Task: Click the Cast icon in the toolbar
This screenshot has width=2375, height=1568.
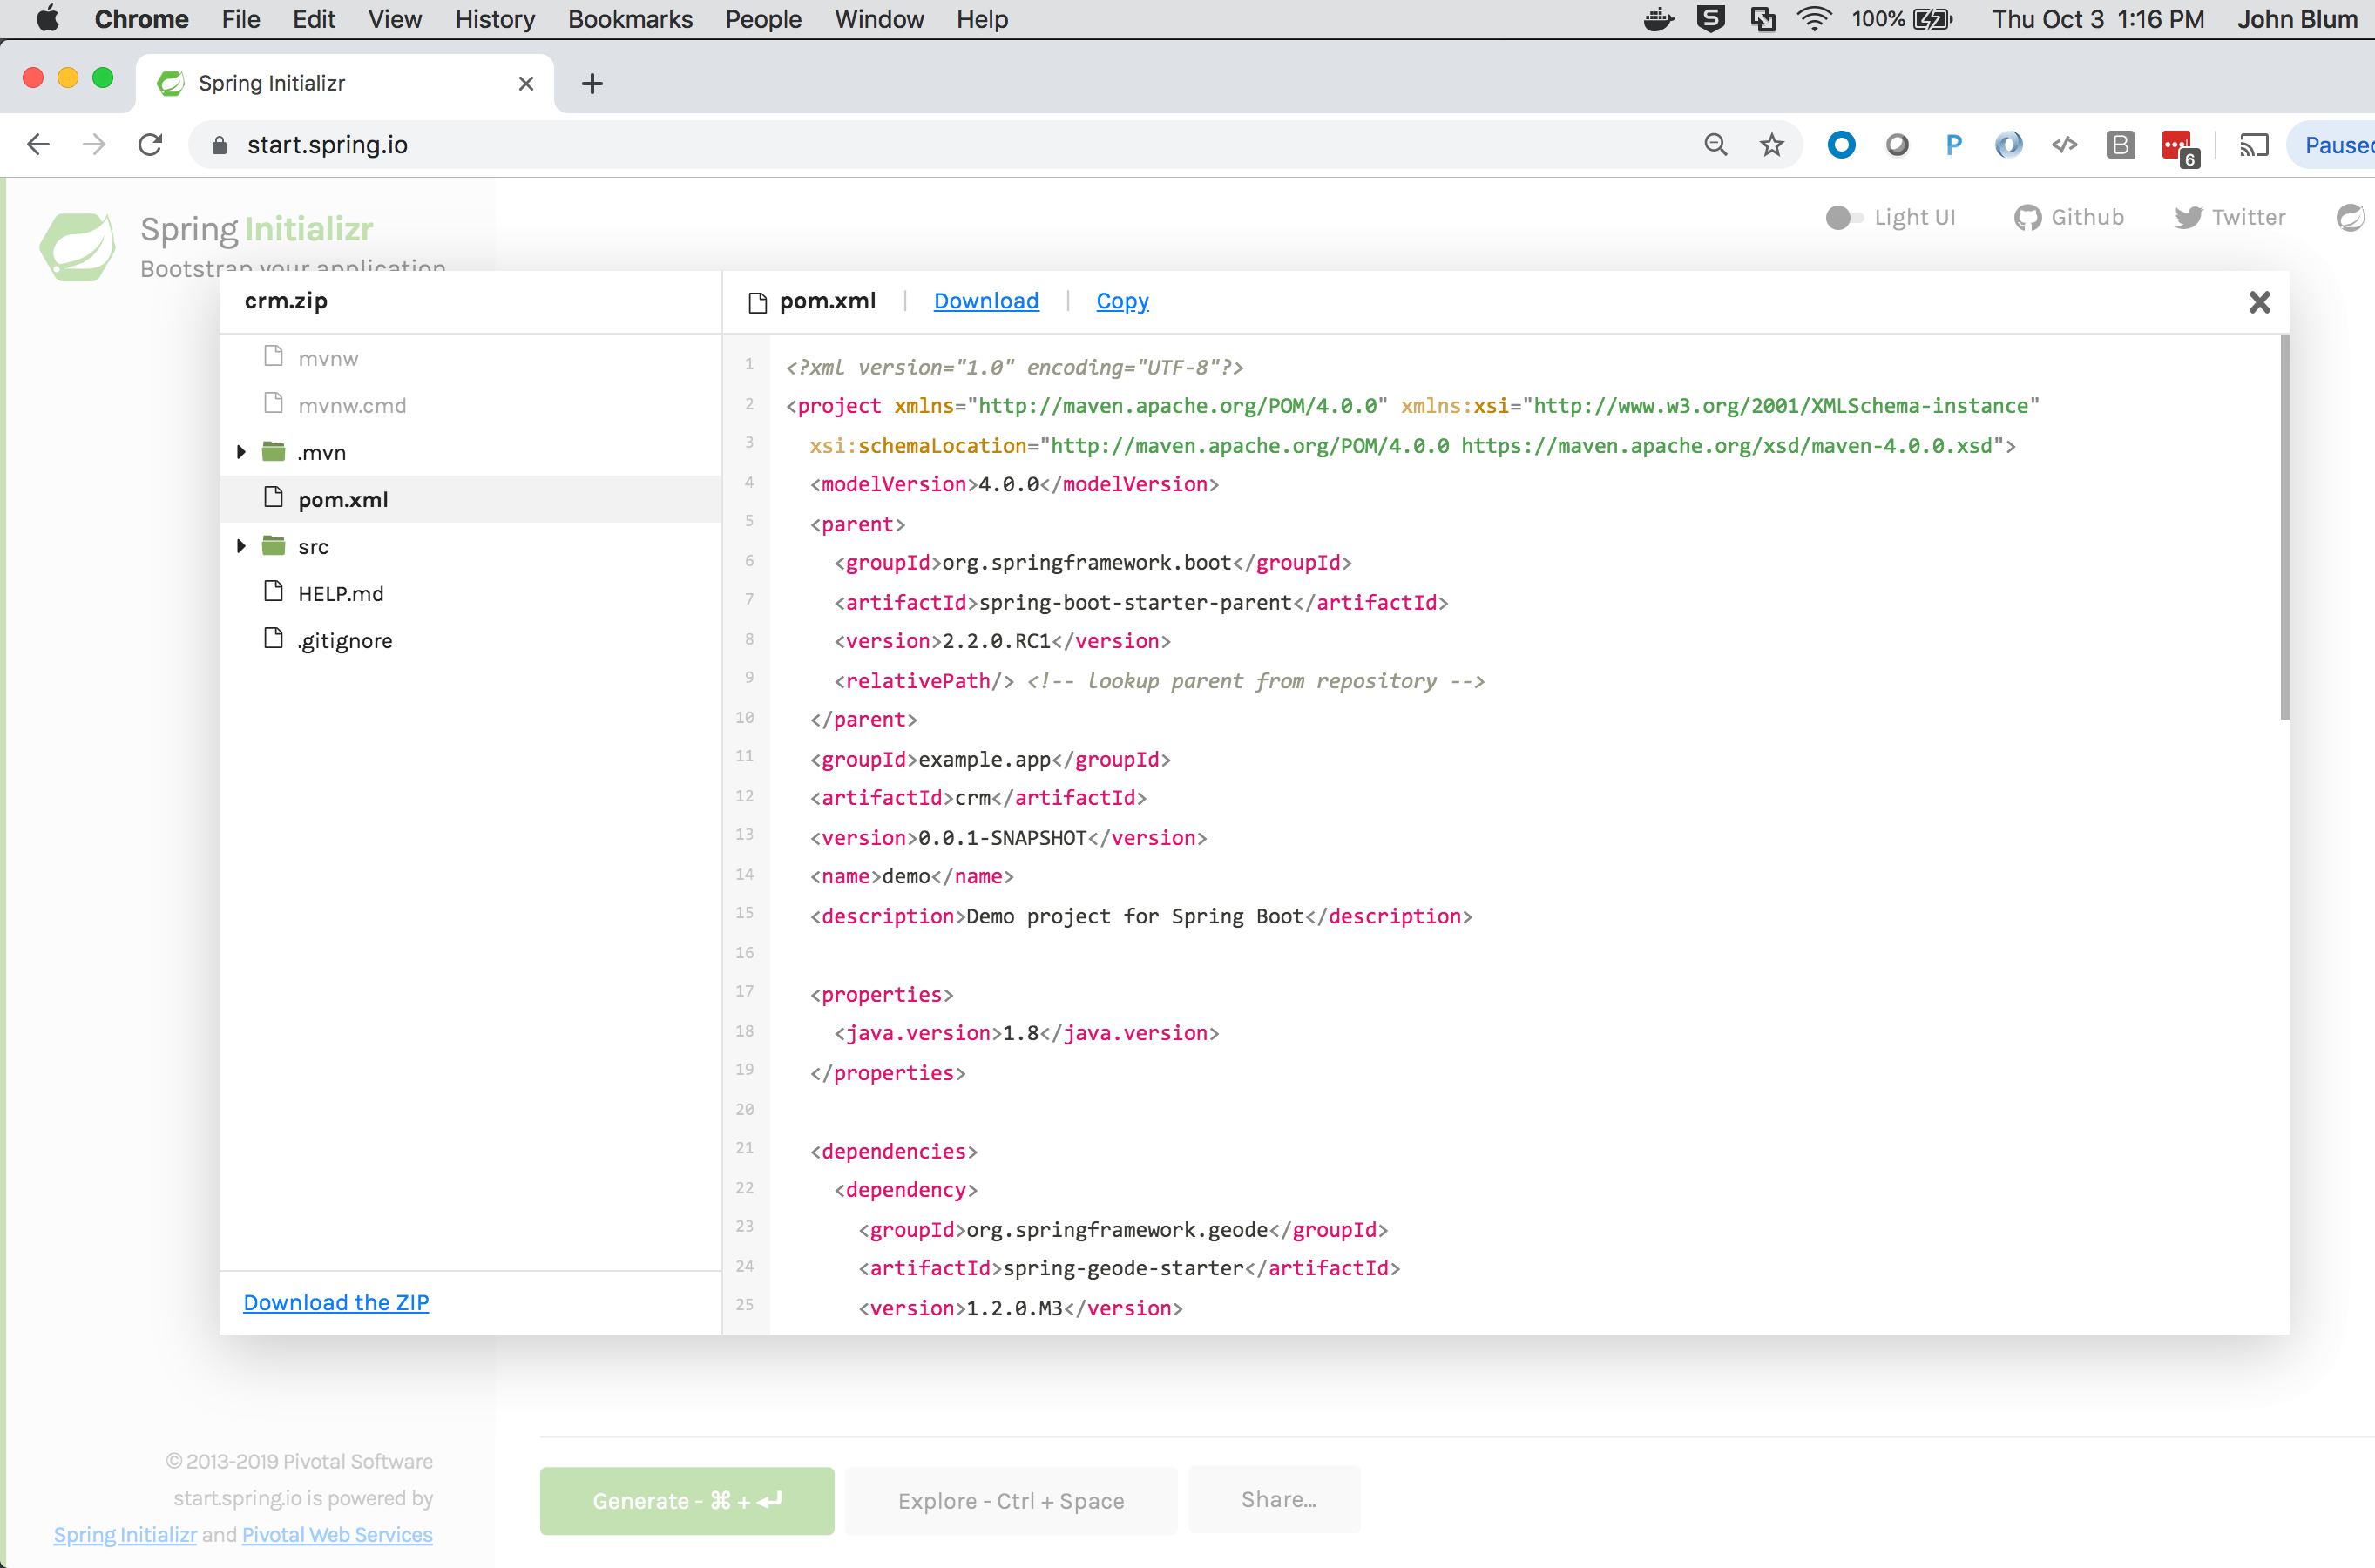Action: [2254, 145]
